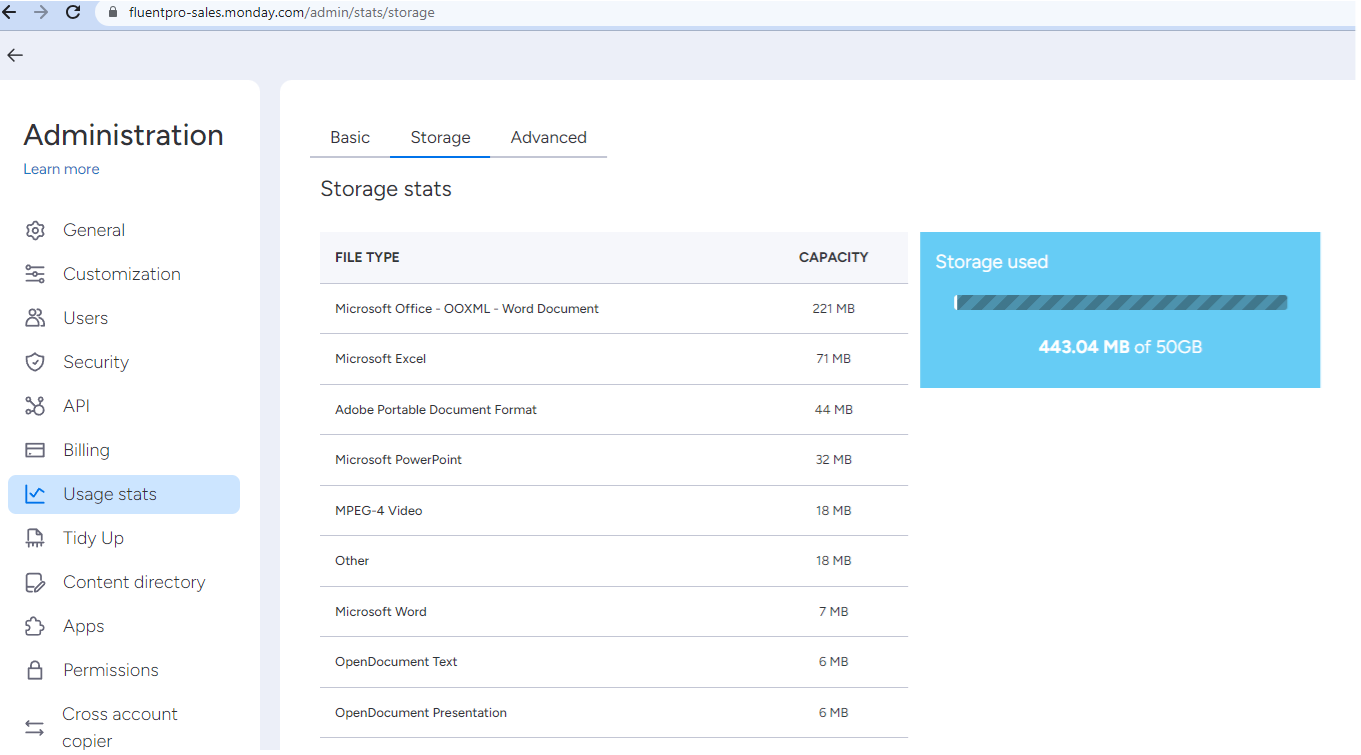The height and width of the screenshot is (755, 1361).
Task: Open the Apps icon in sidebar
Action: pos(35,625)
